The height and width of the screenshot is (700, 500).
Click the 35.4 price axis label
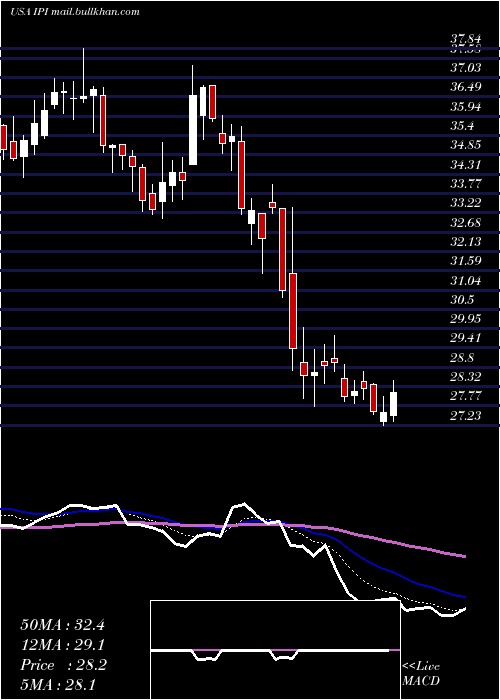462,126
